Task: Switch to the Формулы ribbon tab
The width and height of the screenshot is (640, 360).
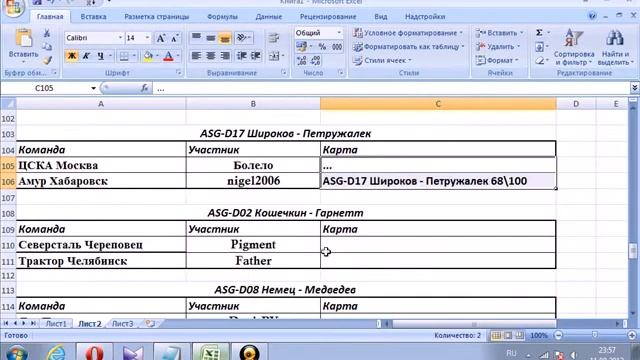Action: (x=222, y=17)
